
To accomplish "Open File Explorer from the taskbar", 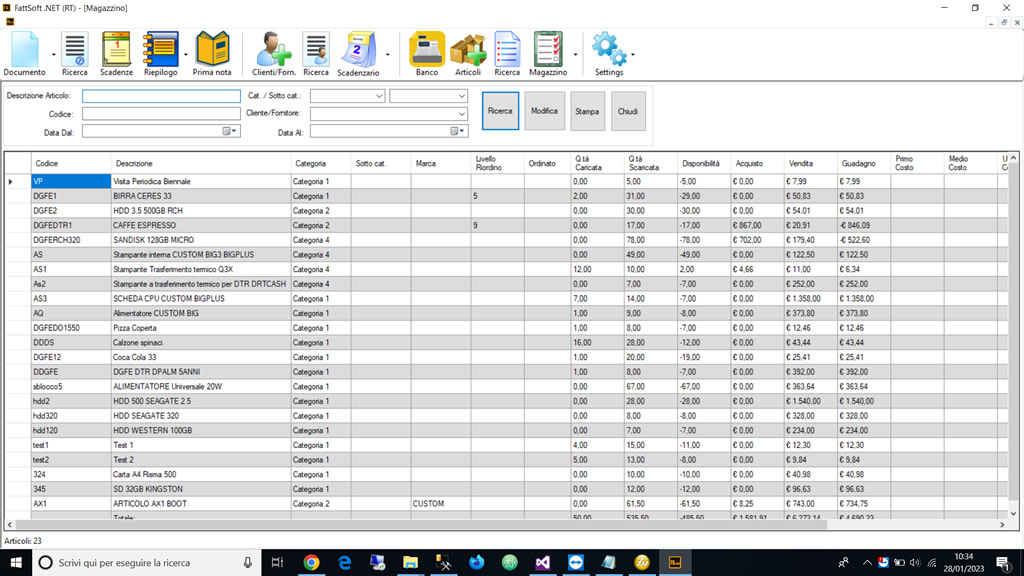I will pyautogui.click(x=410, y=562).
